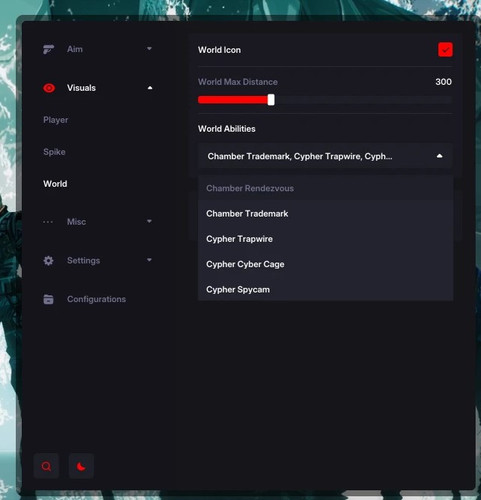Viewport: 481px width, 500px height.
Task: Click the World Max Distance label
Action: point(238,82)
